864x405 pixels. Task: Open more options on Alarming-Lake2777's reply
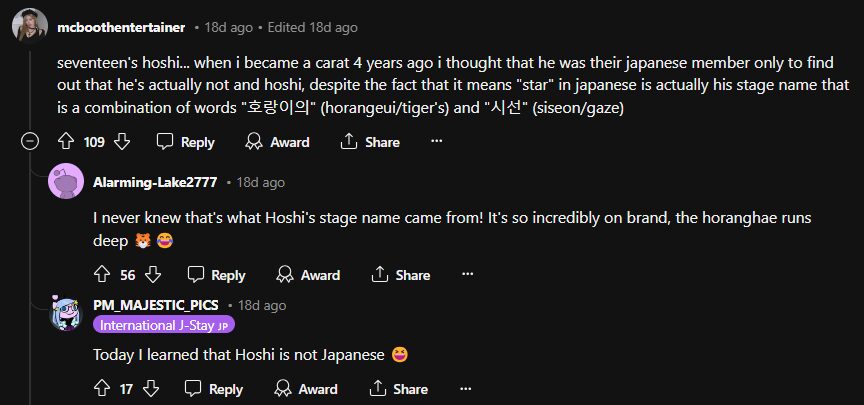(x=466, y=274)
